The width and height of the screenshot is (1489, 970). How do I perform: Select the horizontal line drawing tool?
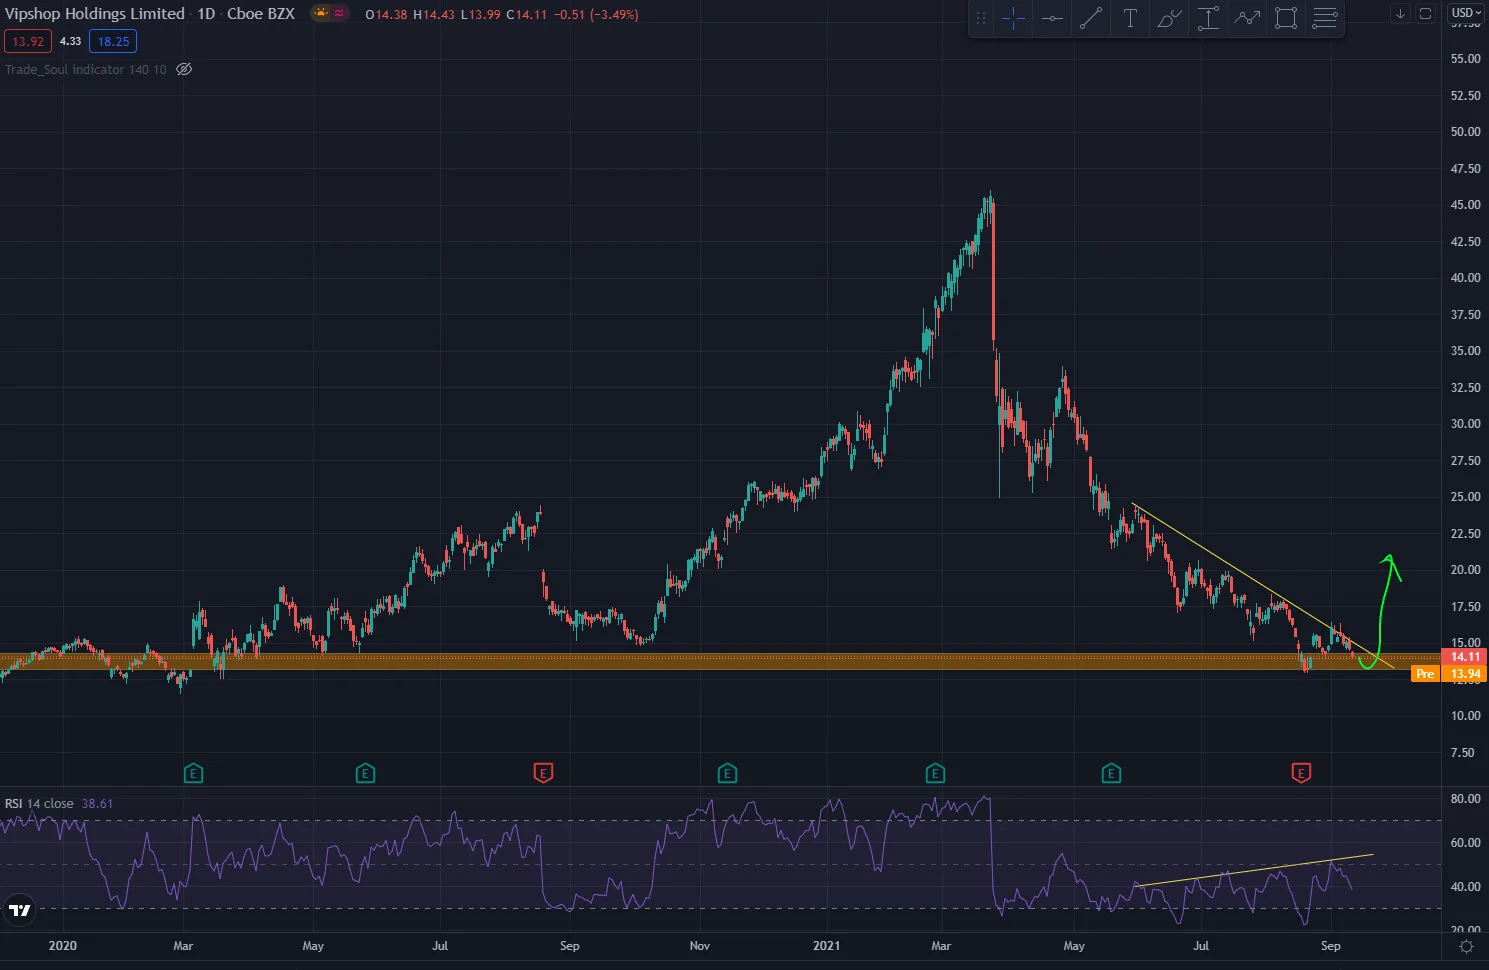click(x=1052, y=18)
